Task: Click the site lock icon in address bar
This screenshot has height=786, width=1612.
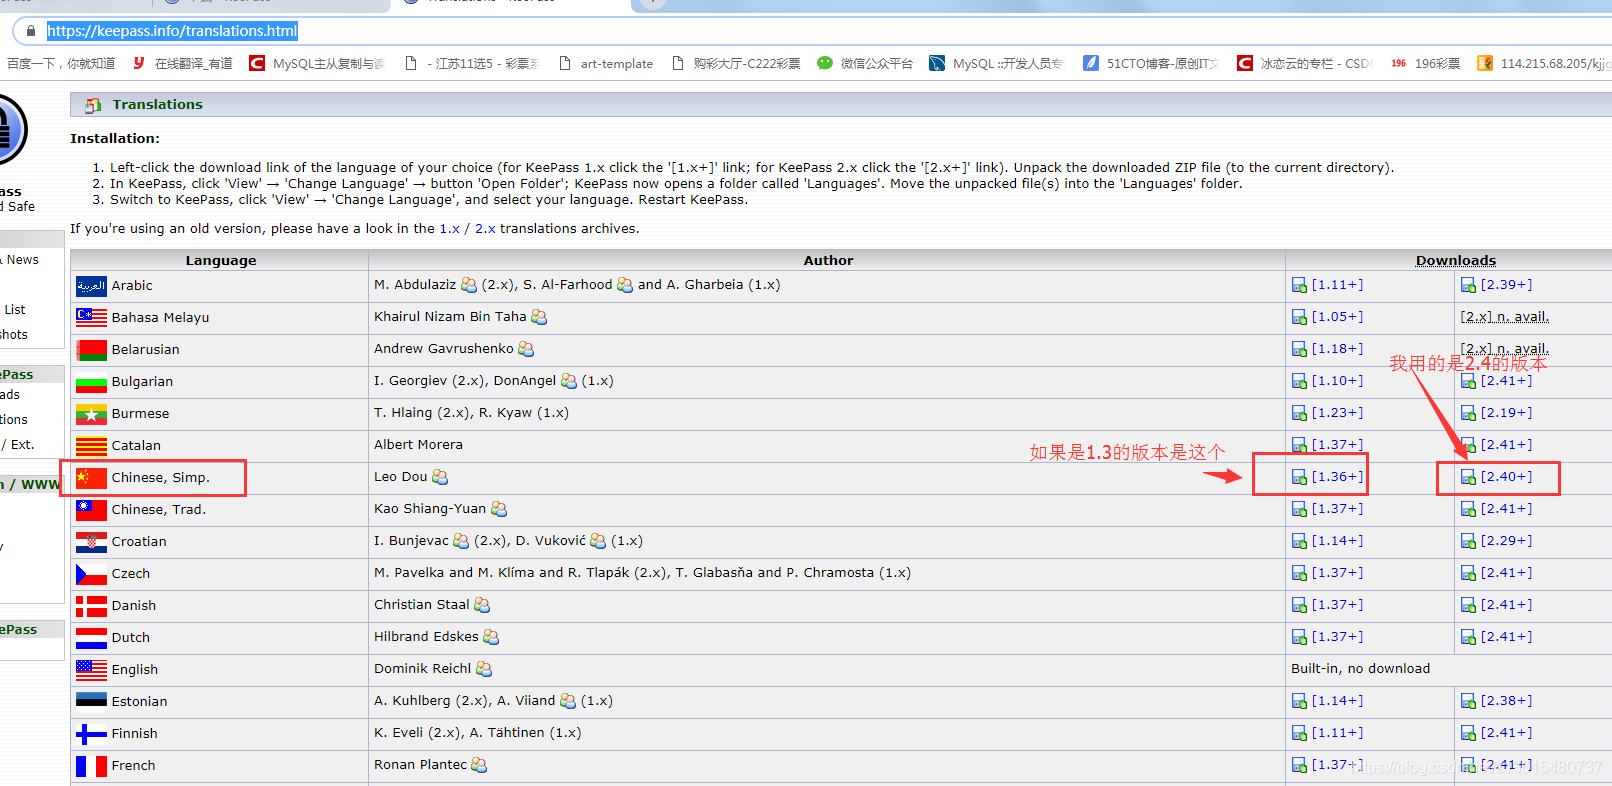Action: (31, 31)
